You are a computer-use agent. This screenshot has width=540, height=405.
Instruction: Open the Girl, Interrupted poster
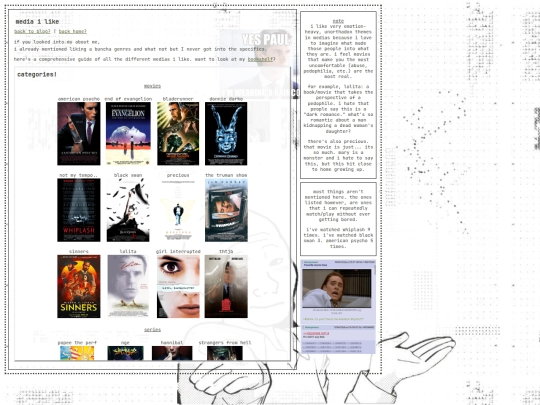coord(178,287)
